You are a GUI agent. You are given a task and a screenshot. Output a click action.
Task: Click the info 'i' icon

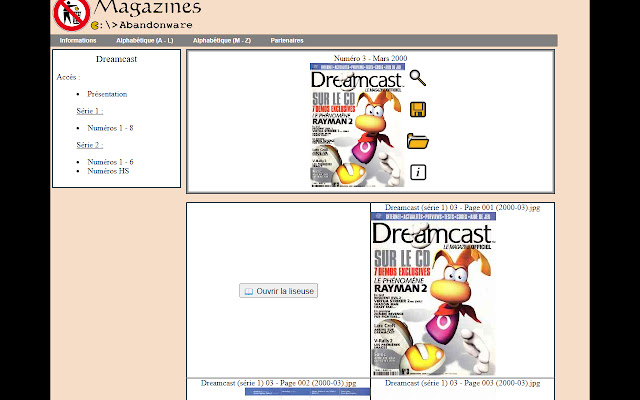click(418, 172)
